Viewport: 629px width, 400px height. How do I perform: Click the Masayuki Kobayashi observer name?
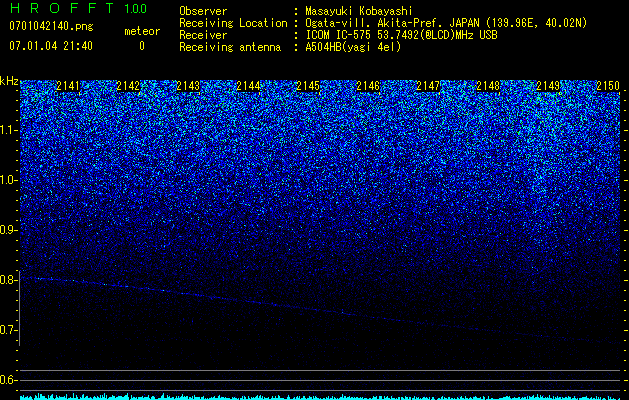click(x=359, y=11)
